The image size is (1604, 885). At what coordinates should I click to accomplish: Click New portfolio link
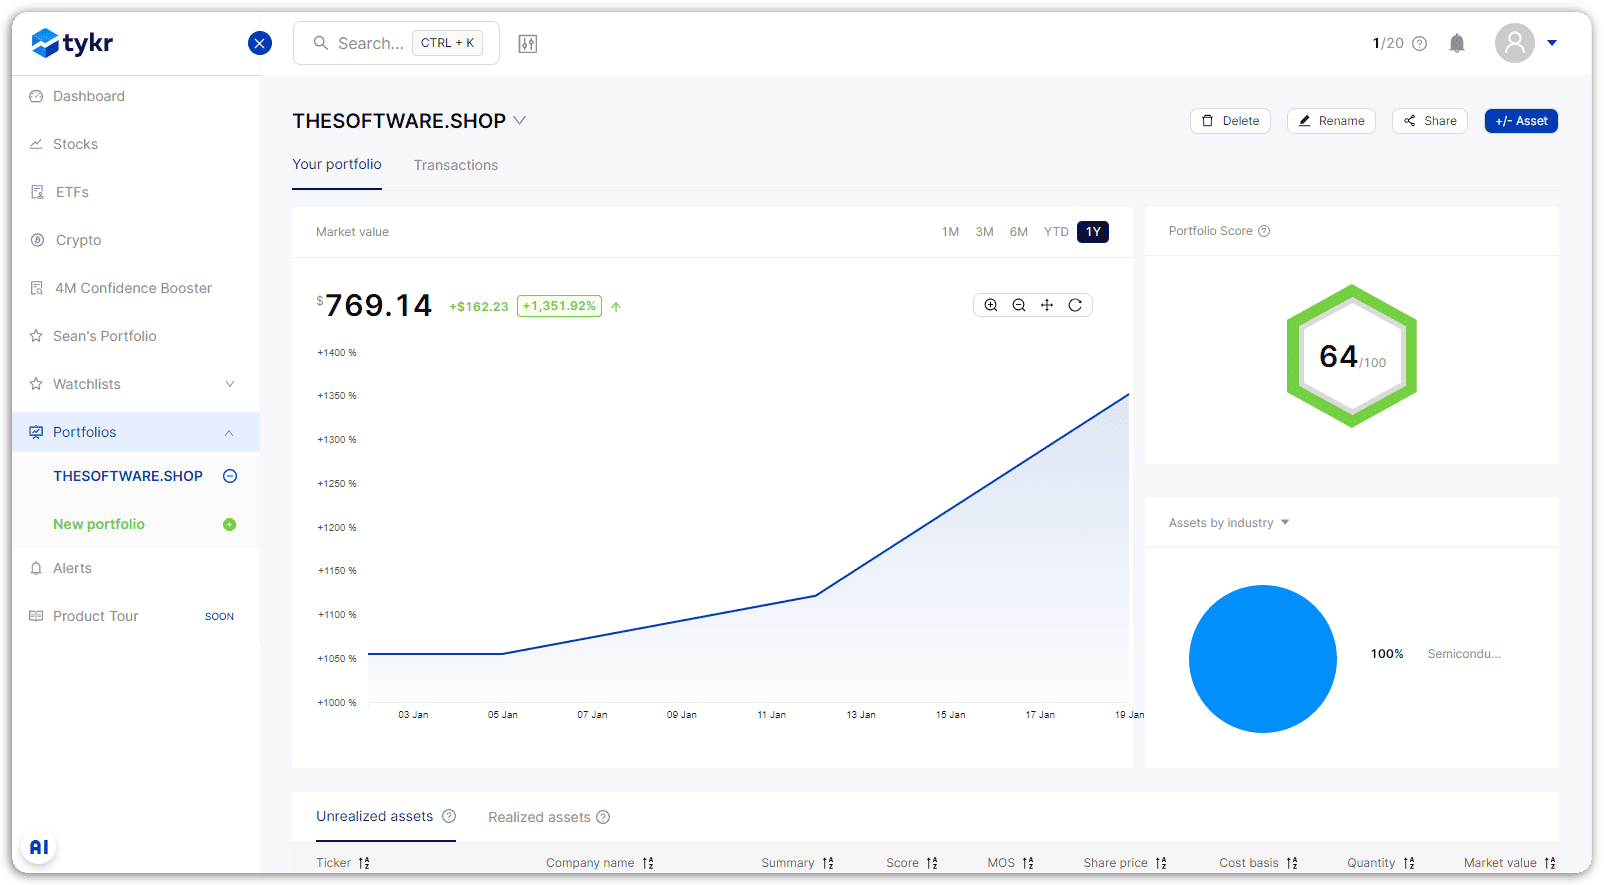point(99,524)
